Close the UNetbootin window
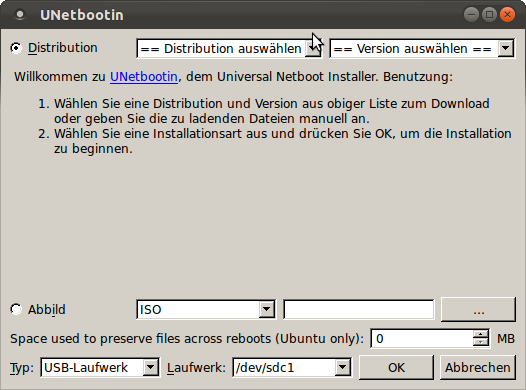Viewport: 526px width, 390px height. tap(507, 15)
